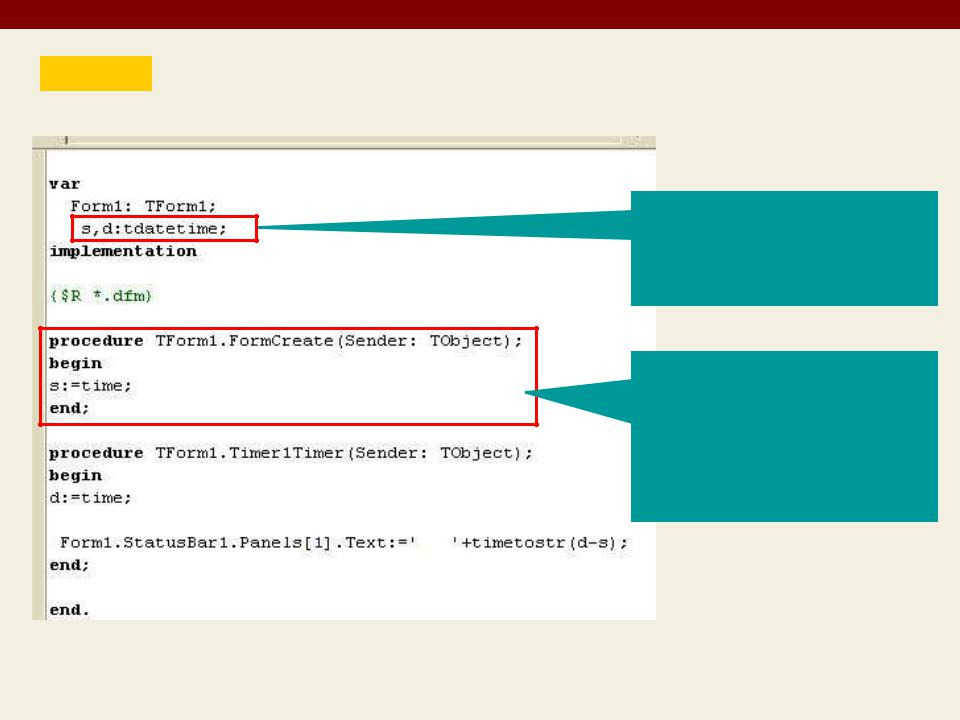Click the 's,d:tdatetime;' variable declaration
Screen dimensions: 960x720
click(154, 229)
